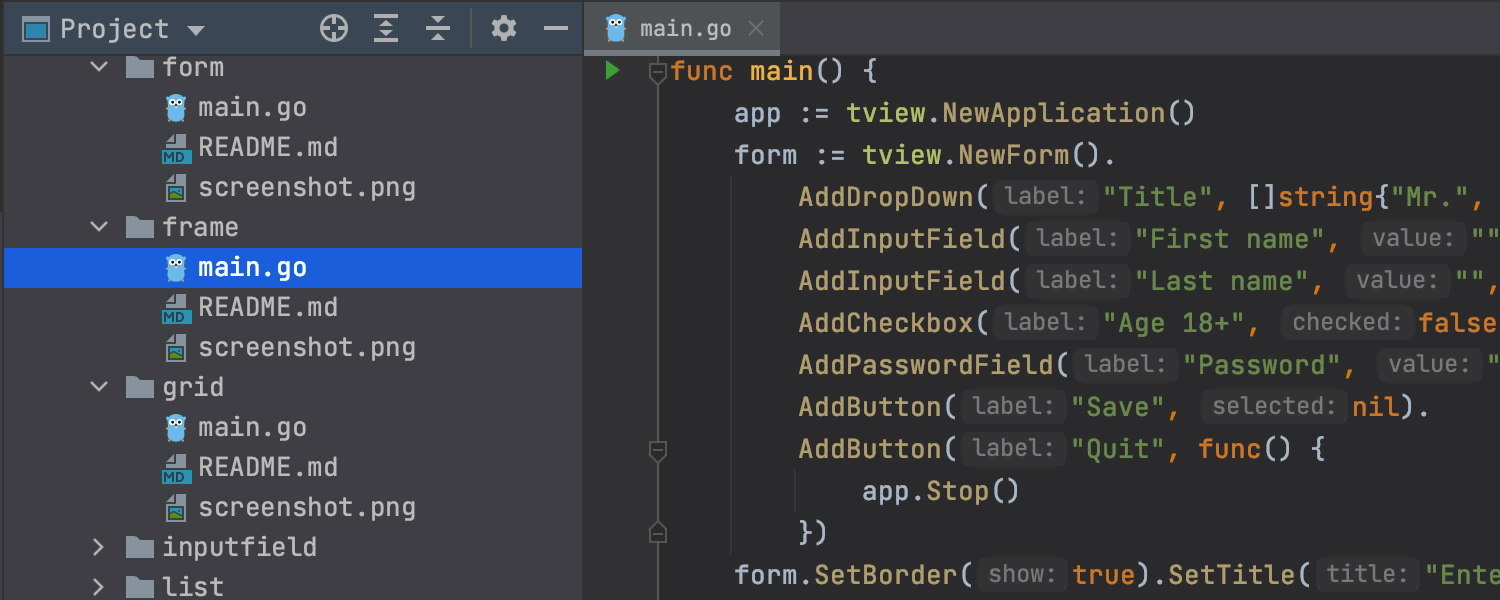The height and width of the screenshot is (600, 1500).
Task: Collapse the frame folder
Action: (99, 227)
